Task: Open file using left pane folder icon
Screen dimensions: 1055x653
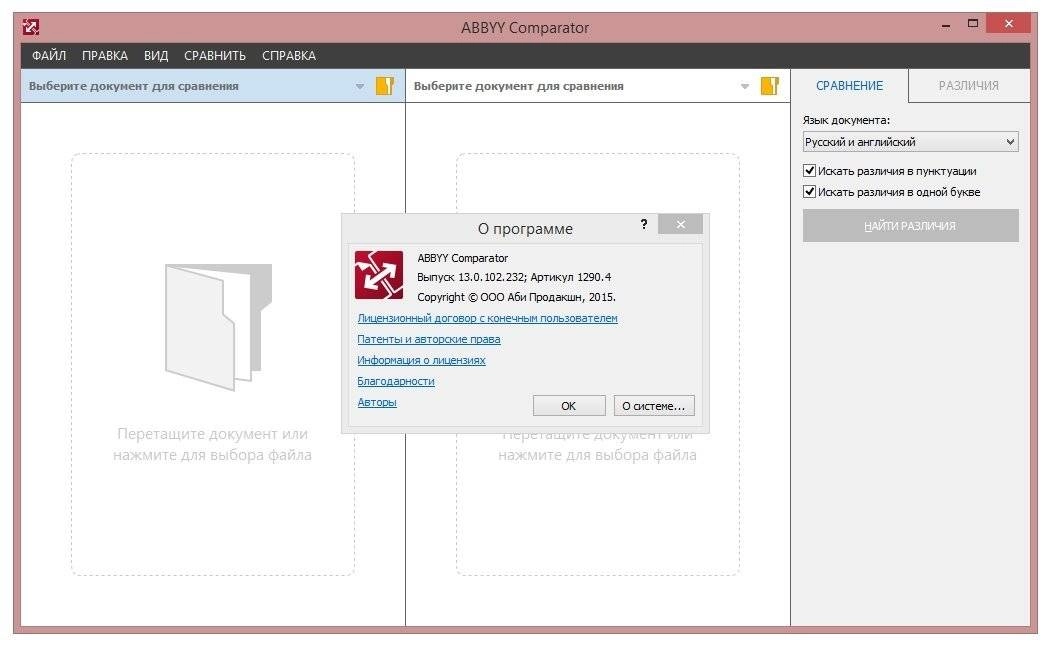Action: (x=384, y=85)
